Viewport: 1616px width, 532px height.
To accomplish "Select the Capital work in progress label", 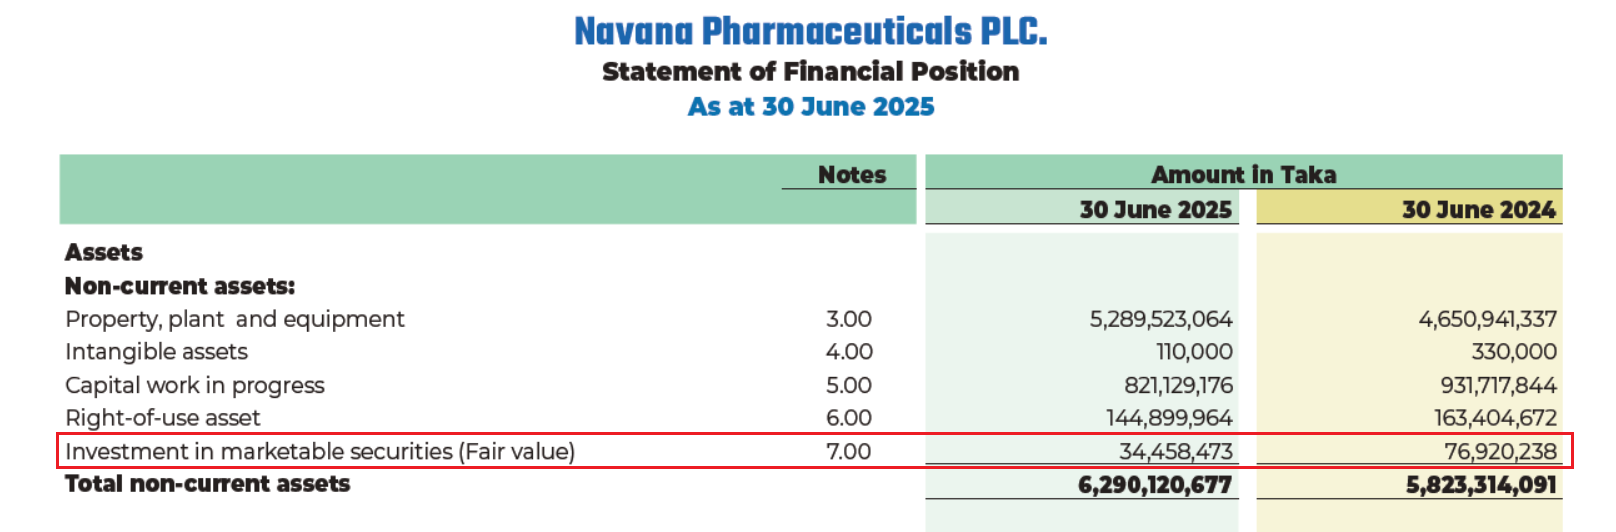I will 195,385.
